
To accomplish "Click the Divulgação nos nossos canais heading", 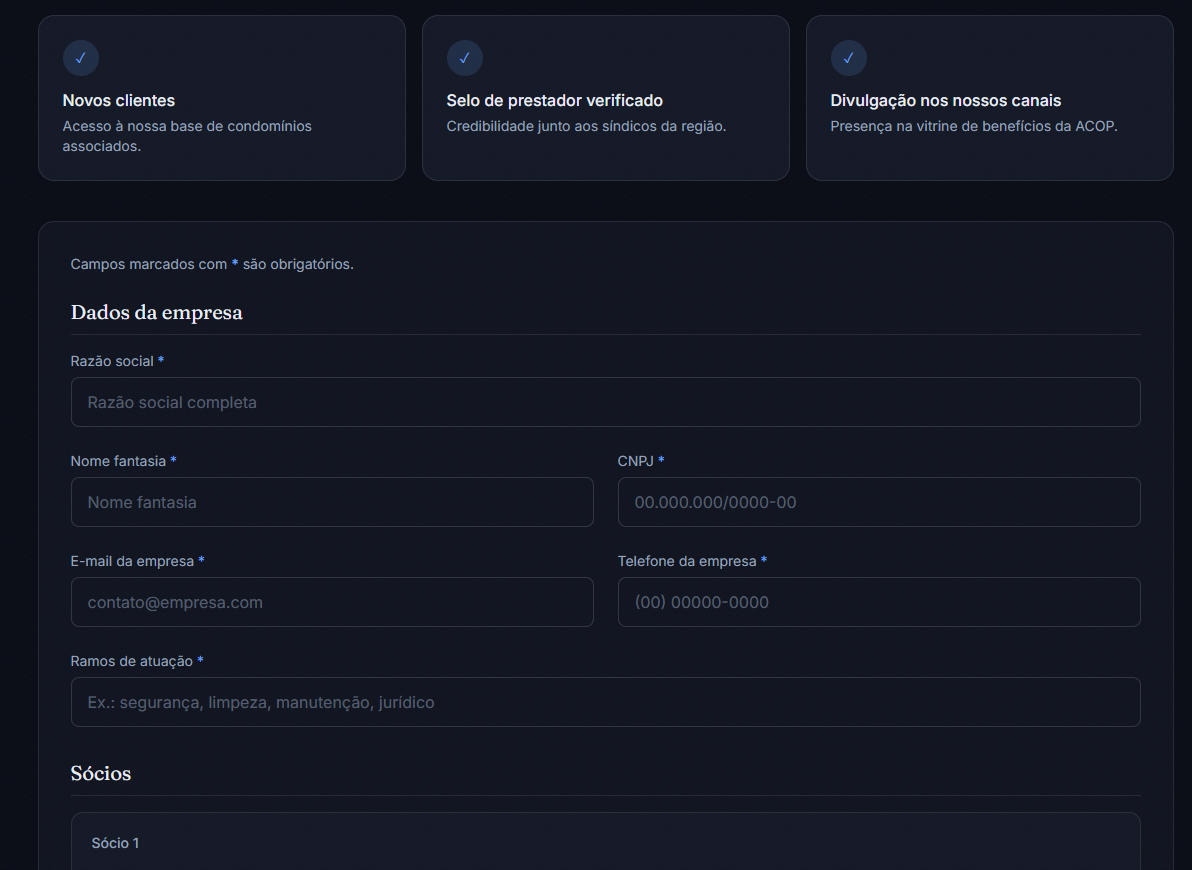I will (945, 100).
